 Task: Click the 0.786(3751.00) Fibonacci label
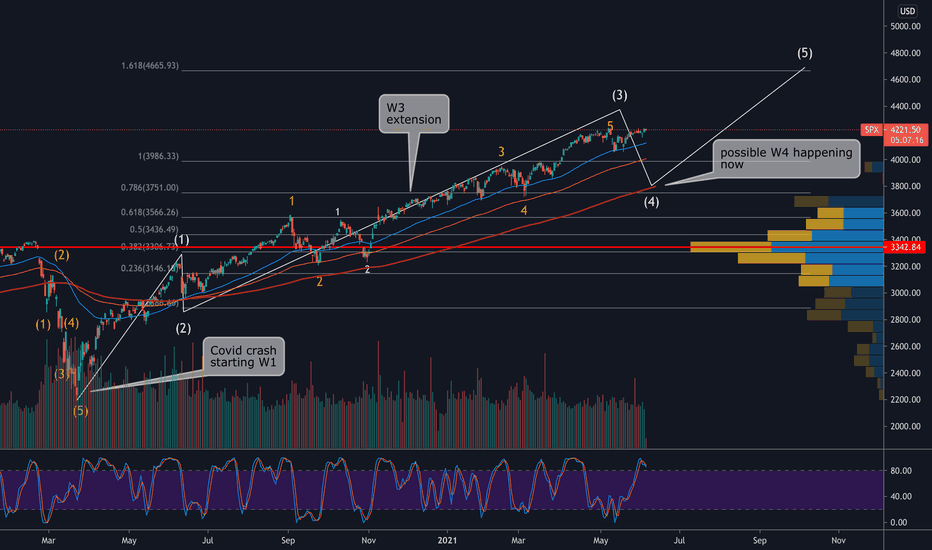tap(150, 187)
